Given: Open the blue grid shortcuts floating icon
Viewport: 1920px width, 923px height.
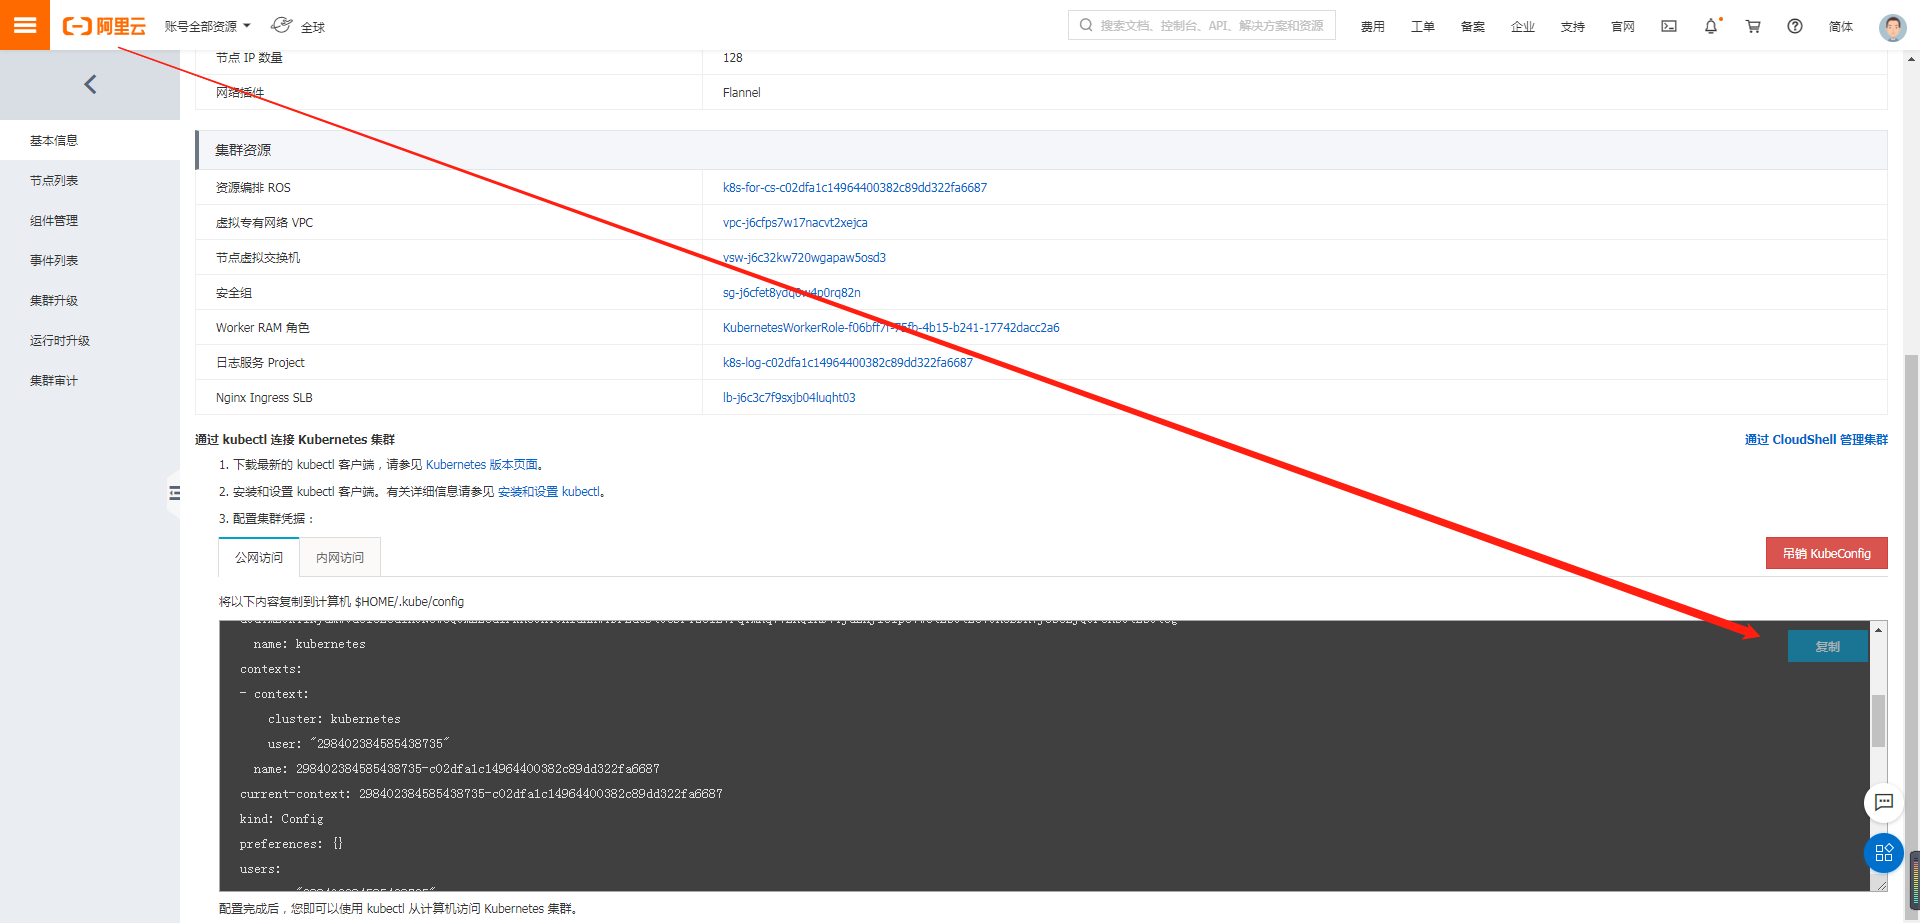Looking at the screenshot, I should 1884,853.
